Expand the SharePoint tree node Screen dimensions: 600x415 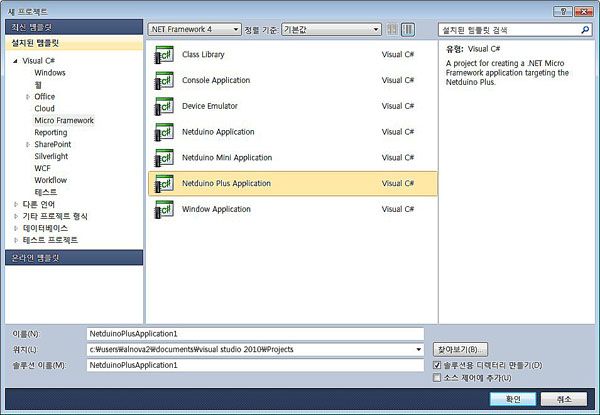pyautogui.click(x=28, y=145)
